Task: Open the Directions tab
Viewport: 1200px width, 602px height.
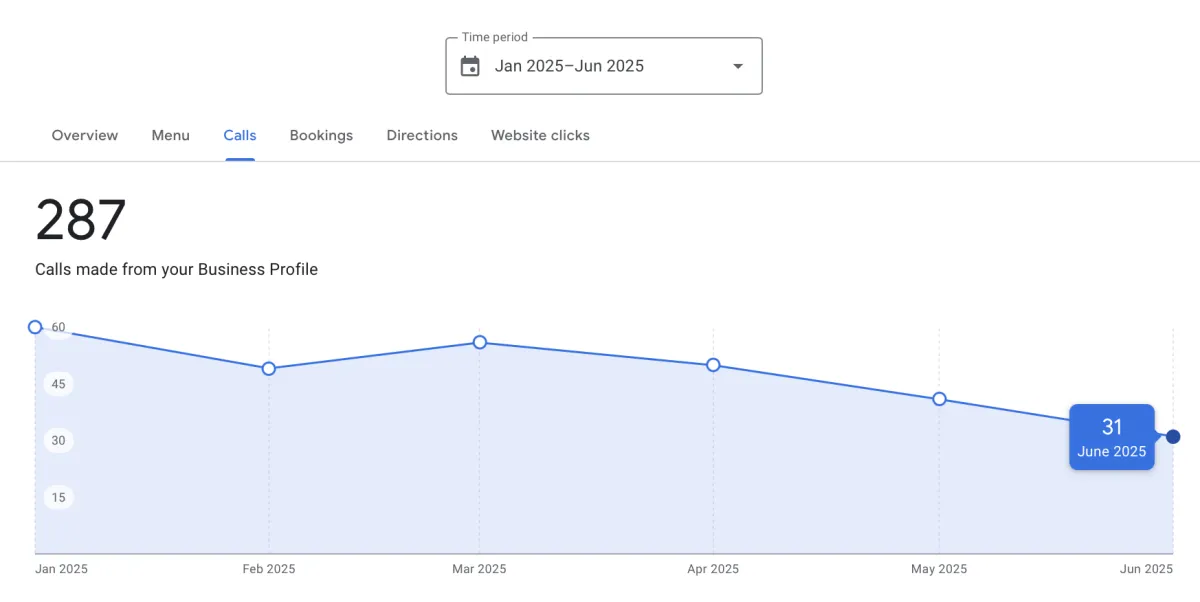Action: [x=422, y=135]
